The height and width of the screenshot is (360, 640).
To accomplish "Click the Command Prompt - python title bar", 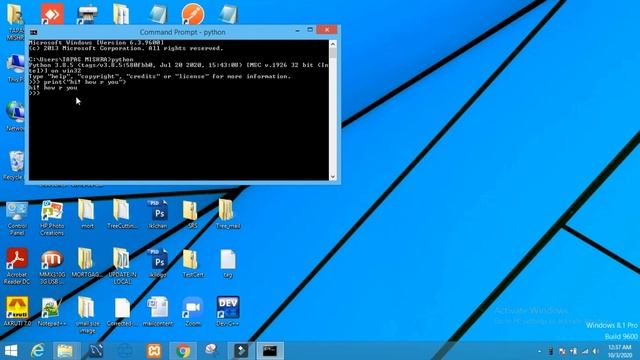I will click(x=182, y=32).
